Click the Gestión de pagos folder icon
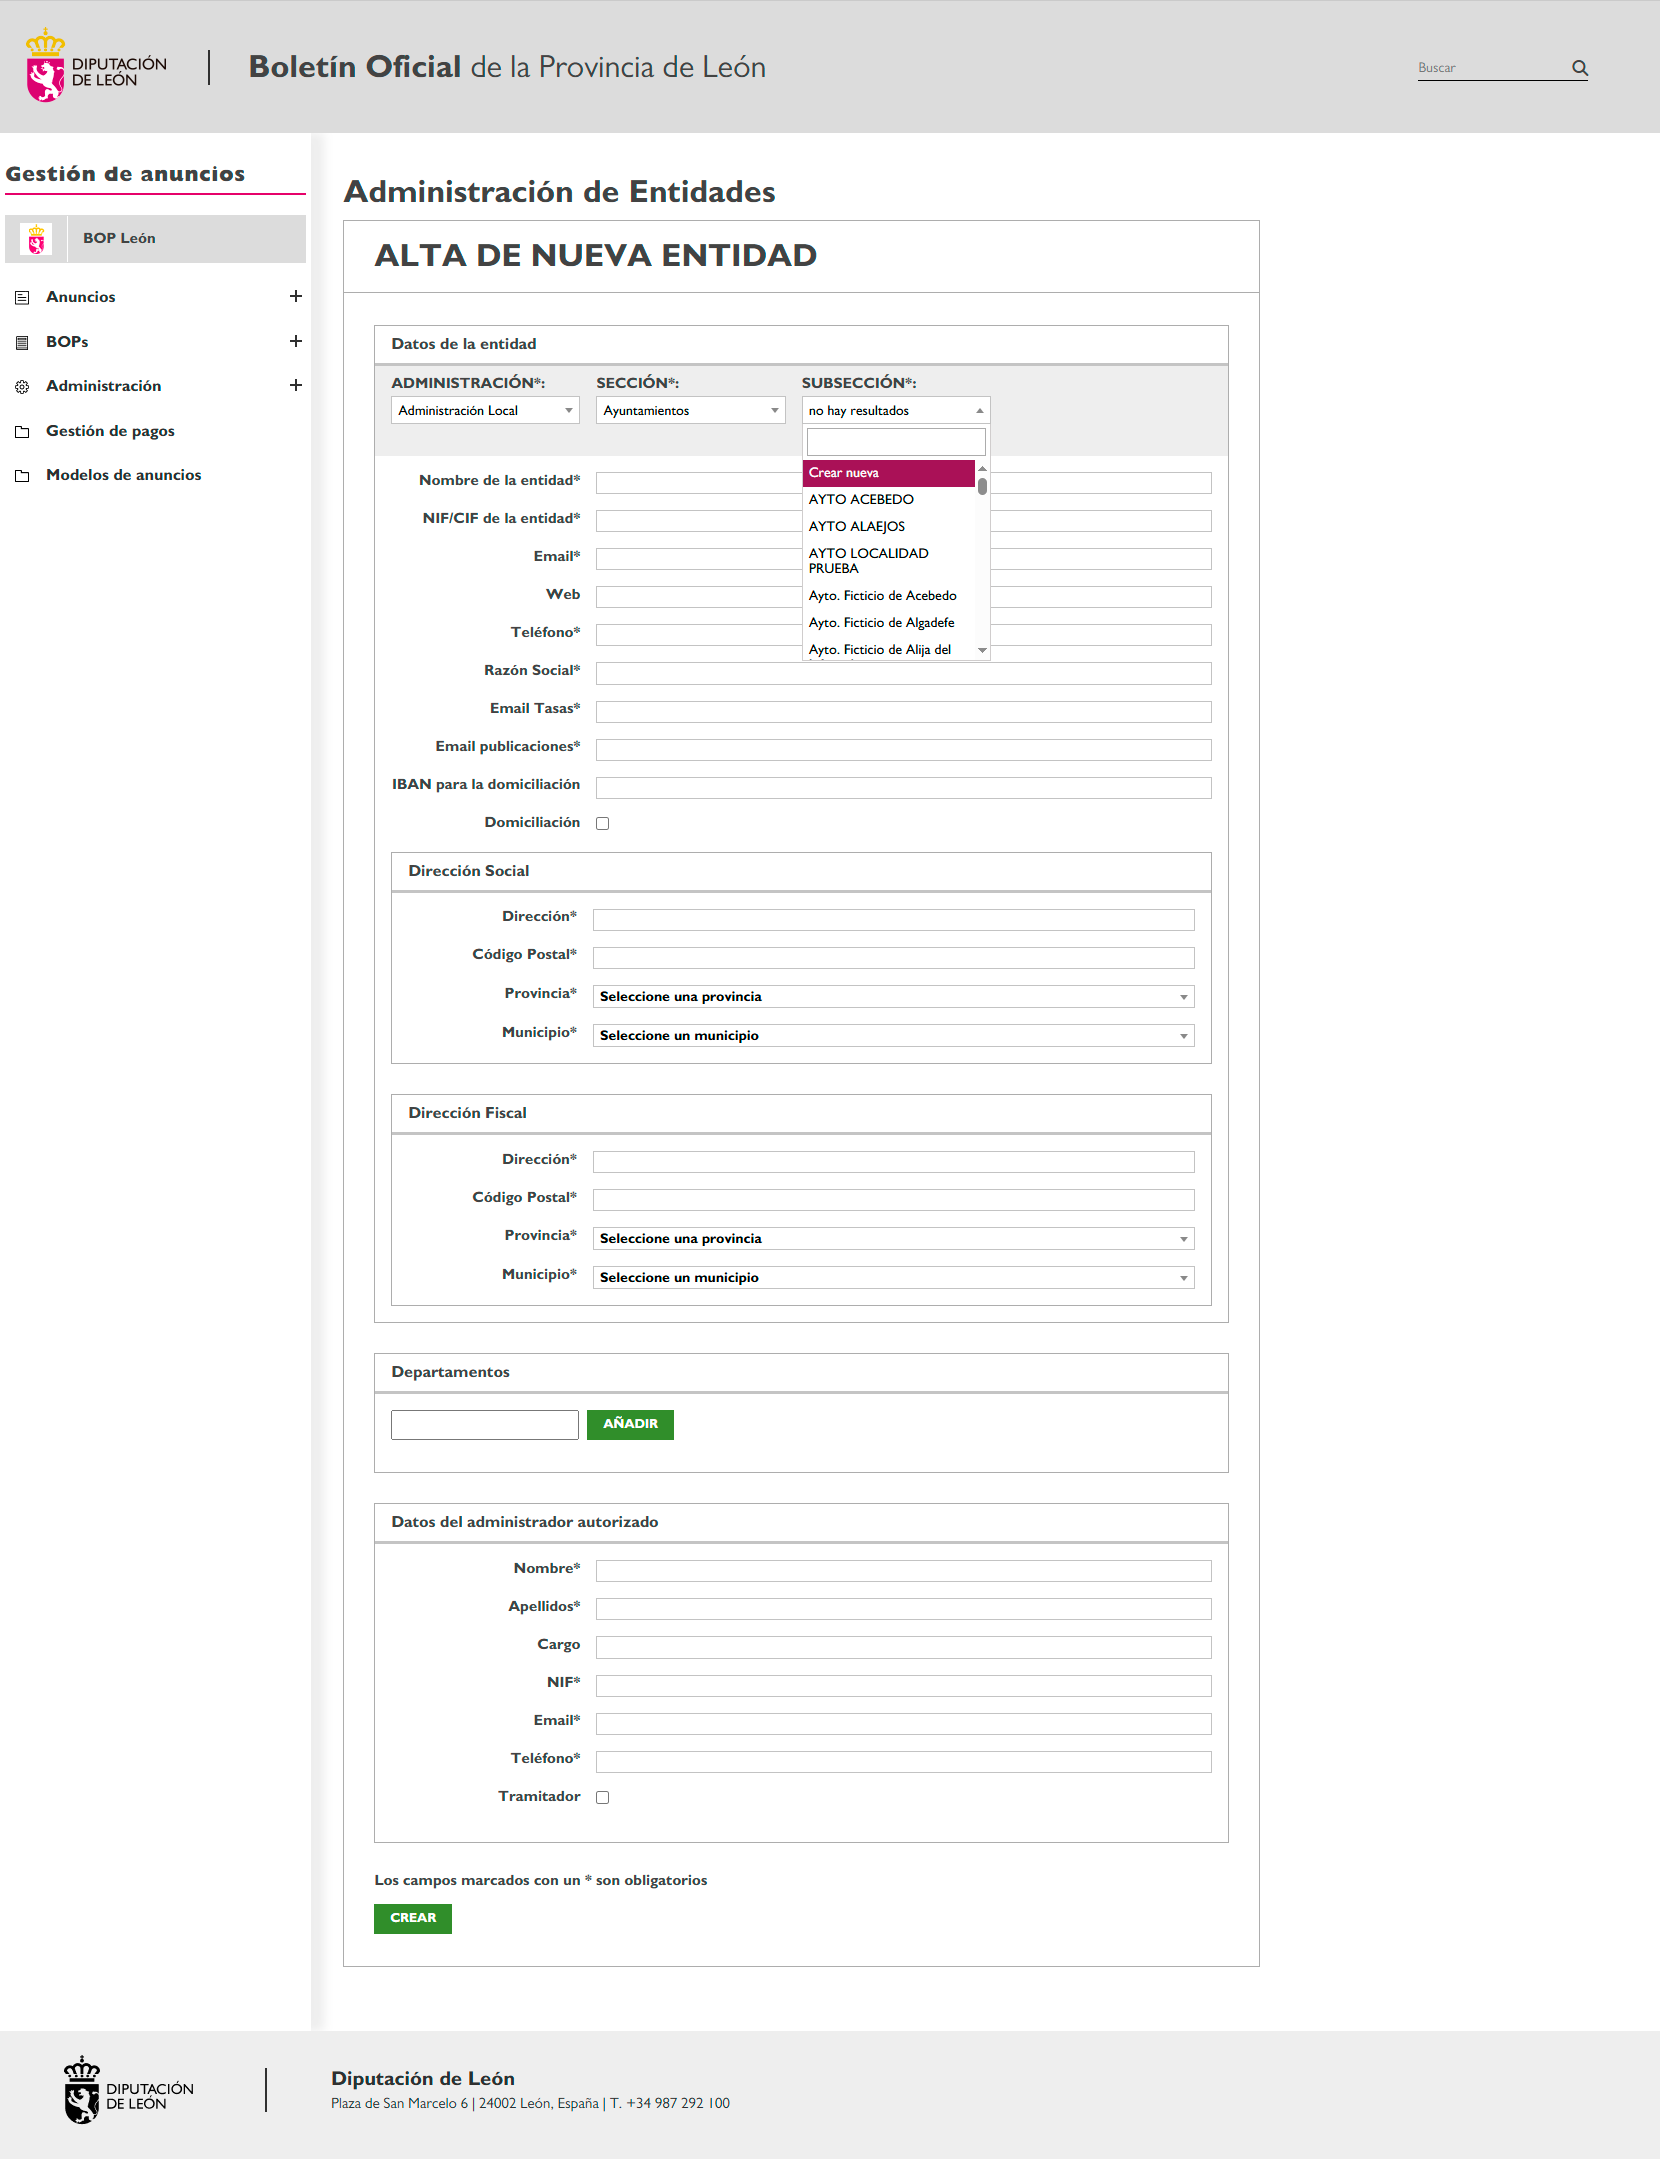1660x2159 pixels. pyautogui.click(x=22, y=432)
